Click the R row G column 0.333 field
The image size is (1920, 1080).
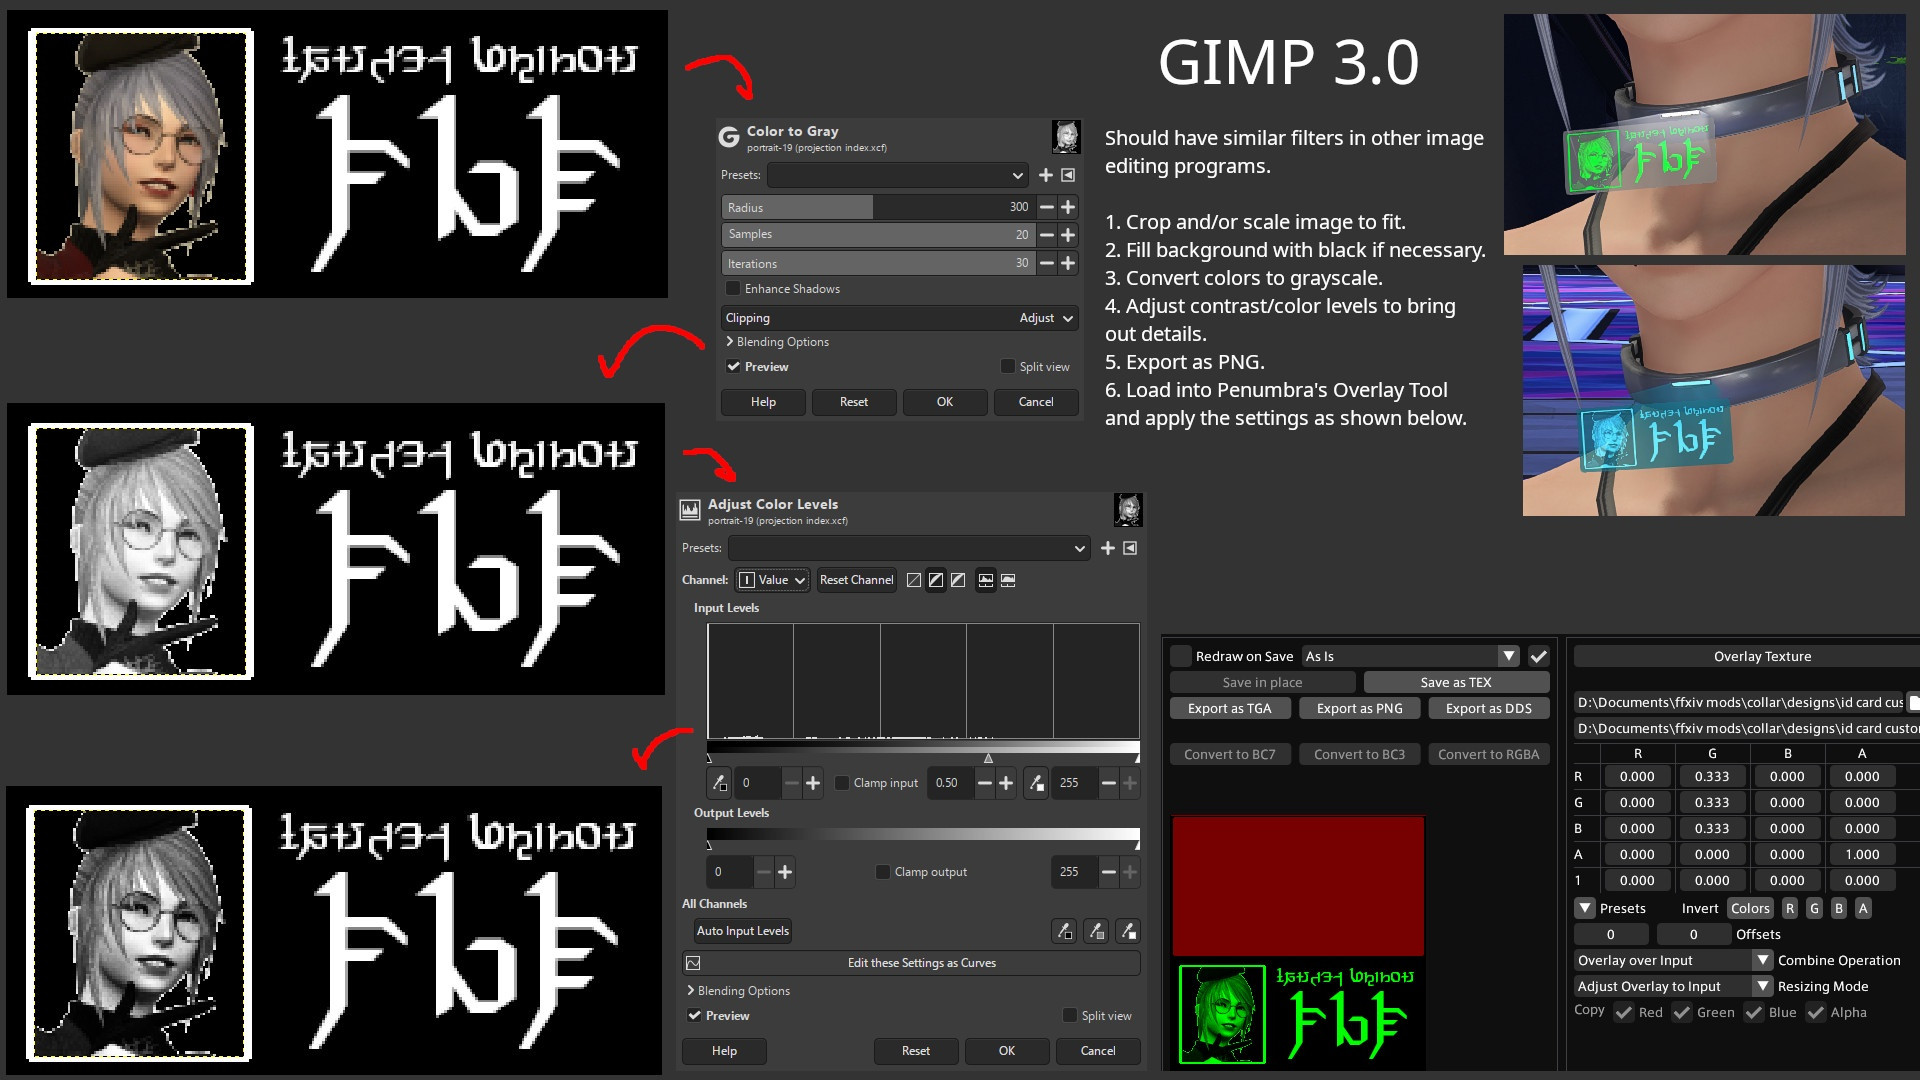[1712, 776]
